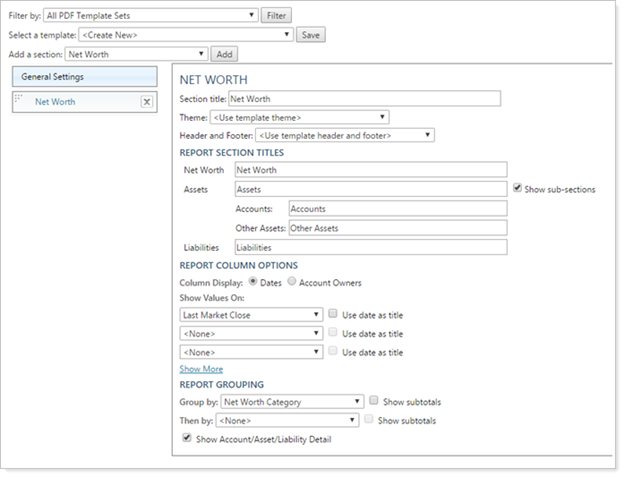Choose Account Owners column display option
Screen dimensions: 624x477
click(x=293, y=283)
